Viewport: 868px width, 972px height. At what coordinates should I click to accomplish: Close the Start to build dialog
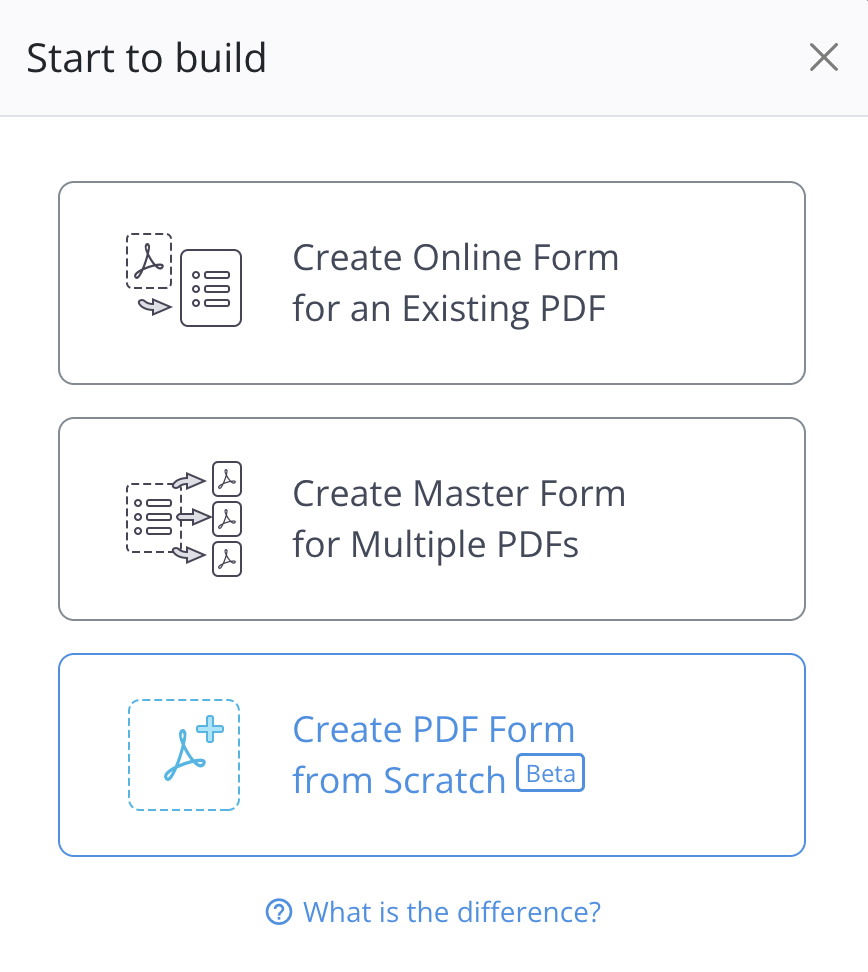pyautogui.click(x=823, y=58)
